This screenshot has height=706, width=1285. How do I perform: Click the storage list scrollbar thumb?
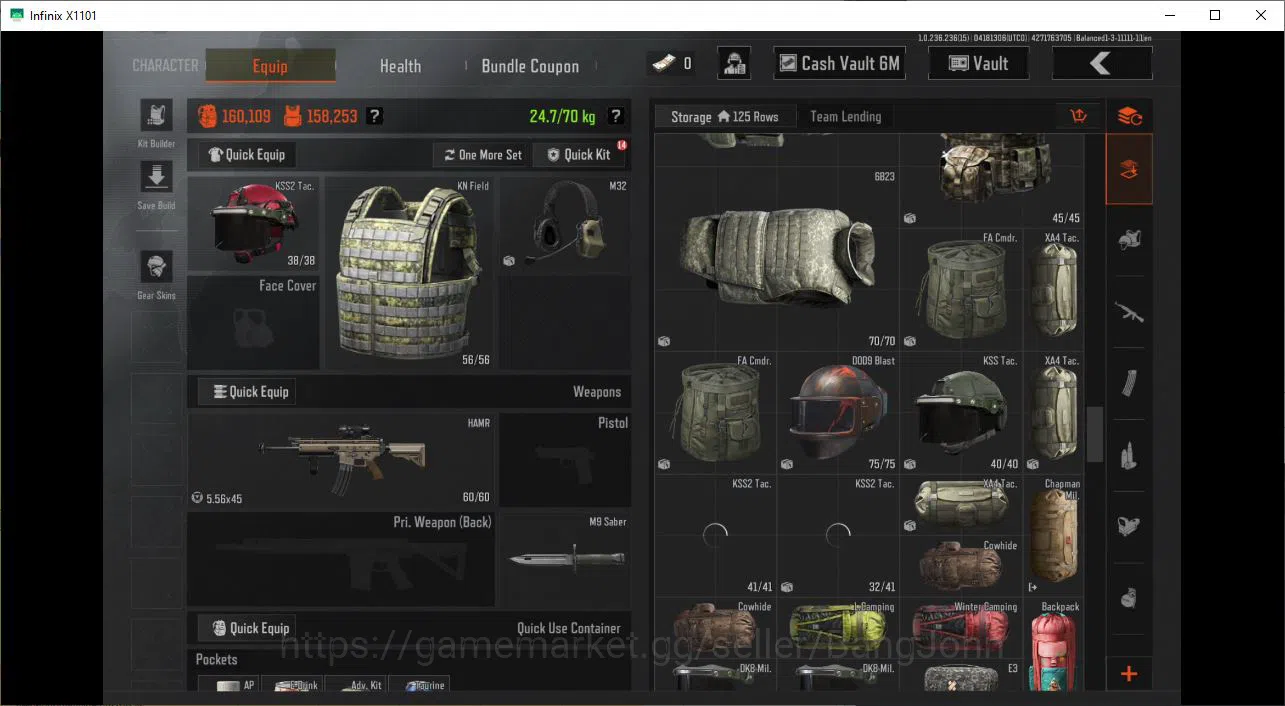click(x=1095, y=435)
